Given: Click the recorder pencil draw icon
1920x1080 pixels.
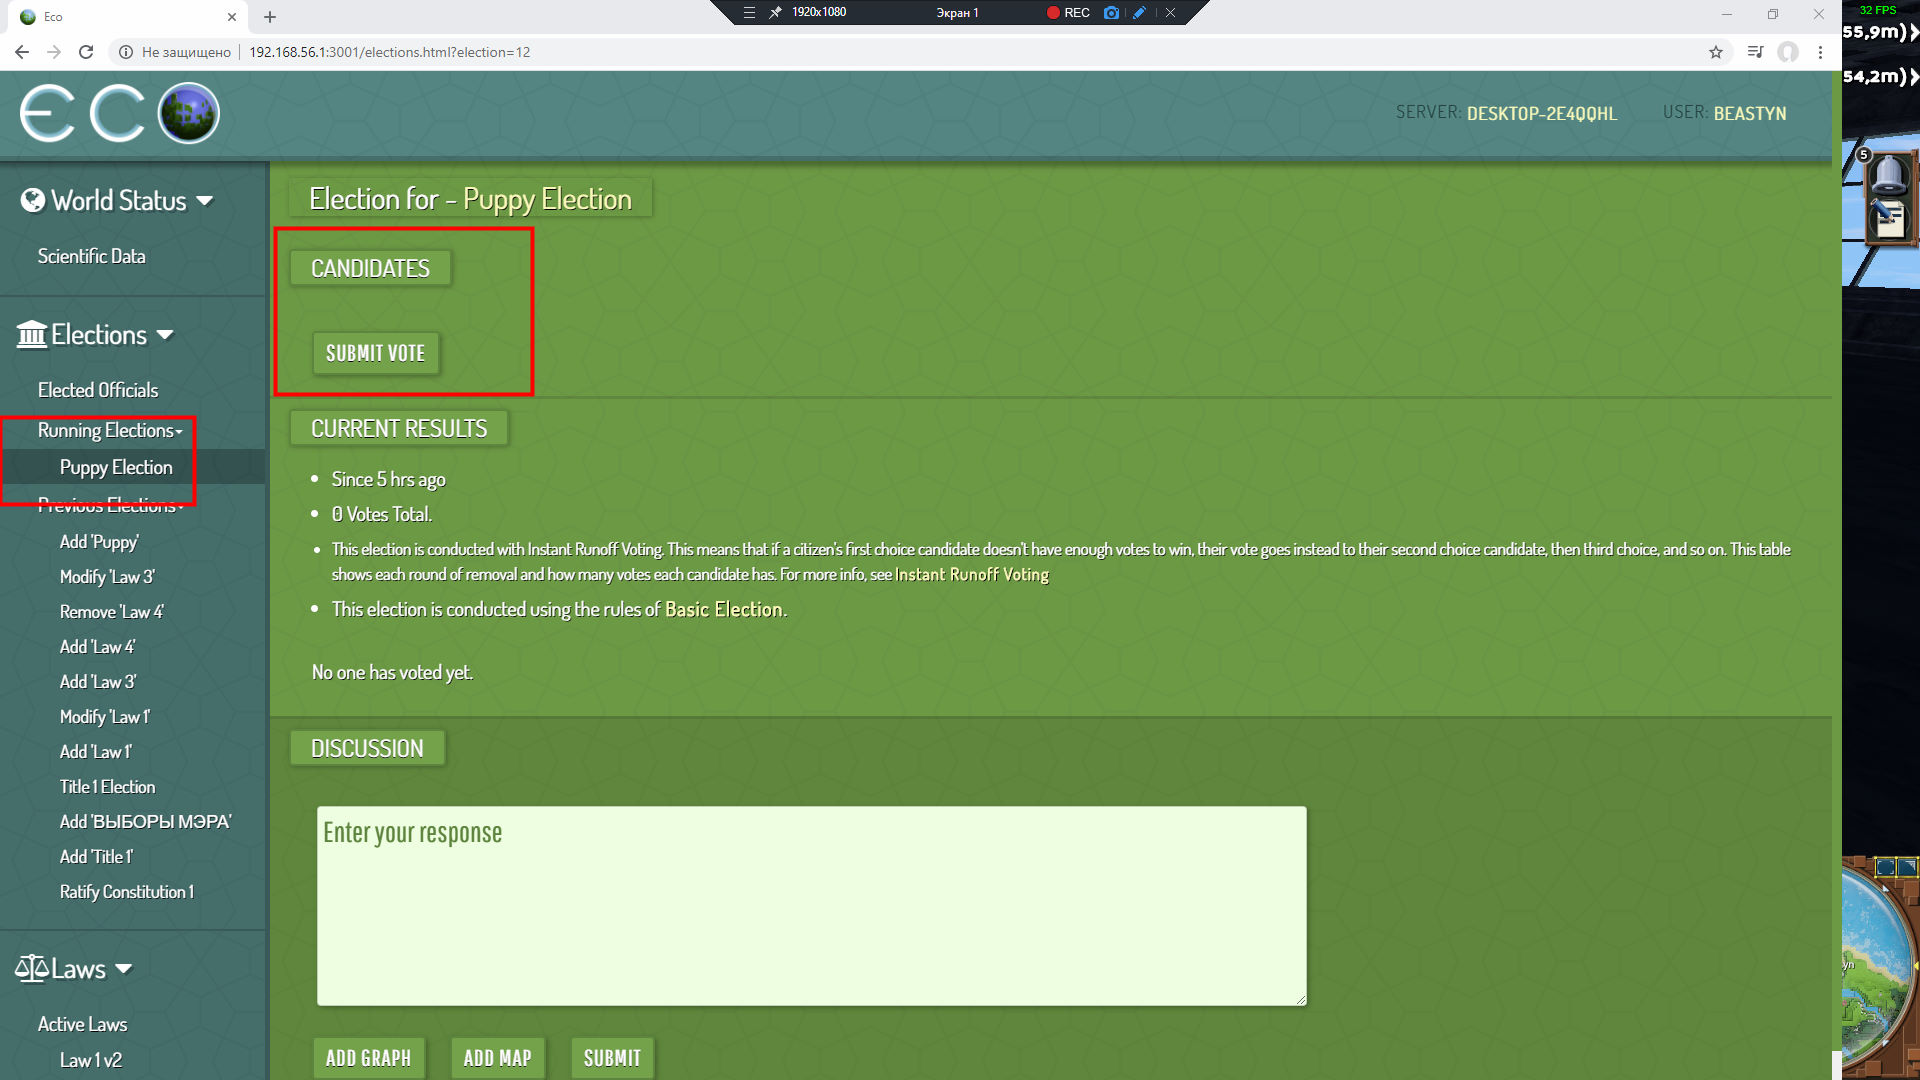Looking at the screenshot, I should 1139,13.
